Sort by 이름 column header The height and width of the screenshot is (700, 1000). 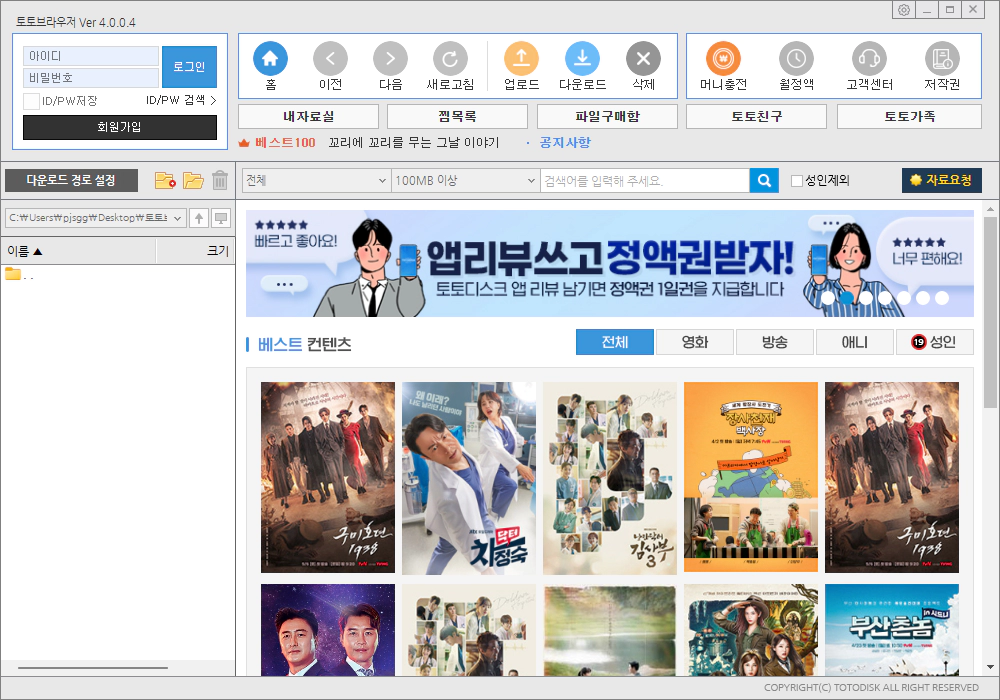[x=78, y=251]
